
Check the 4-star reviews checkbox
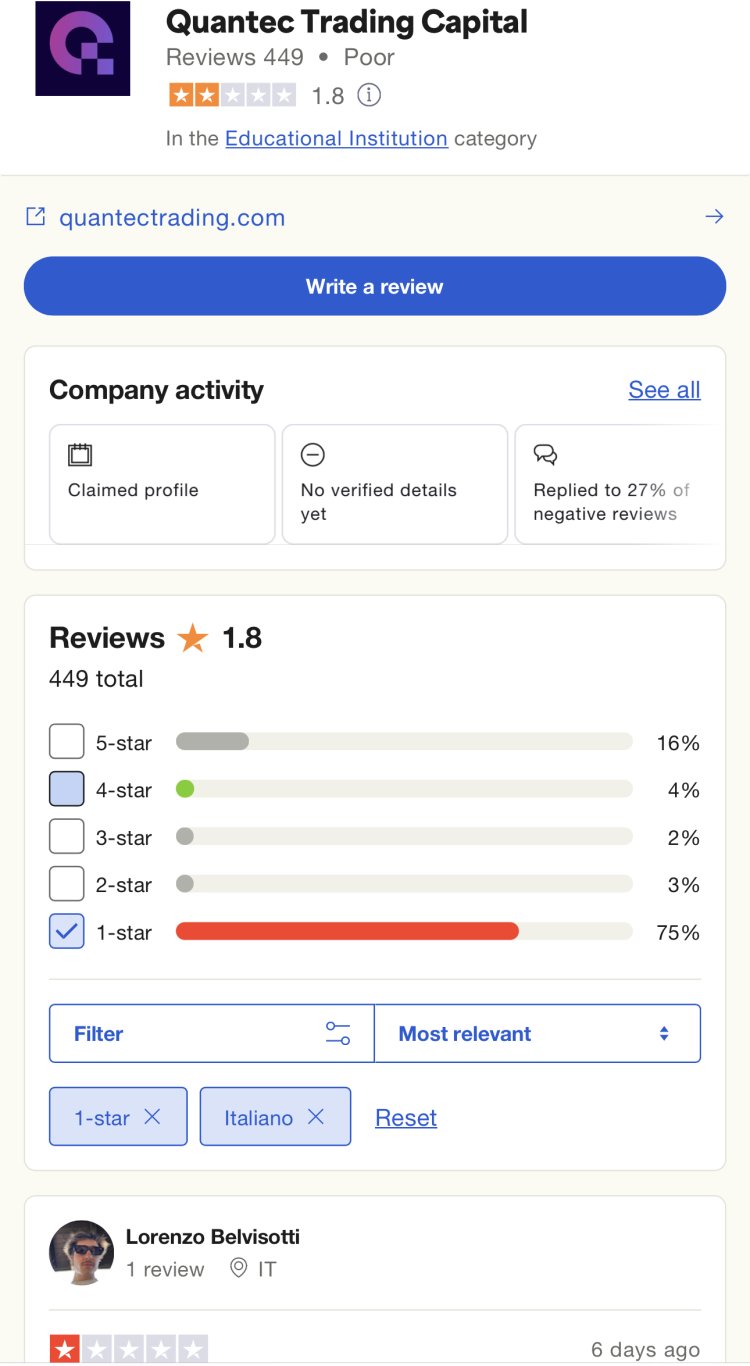[65, 787]
